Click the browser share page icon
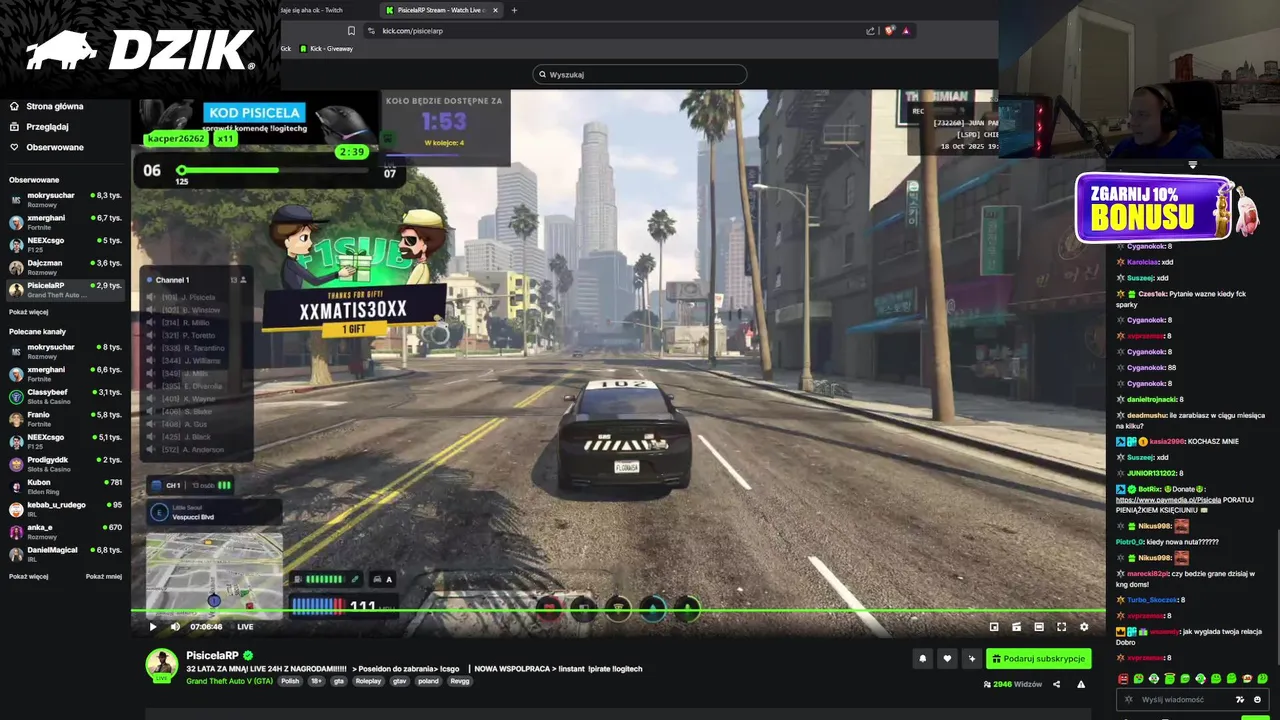This screenshot has width=1280, height=720. (x=871, y=31)
